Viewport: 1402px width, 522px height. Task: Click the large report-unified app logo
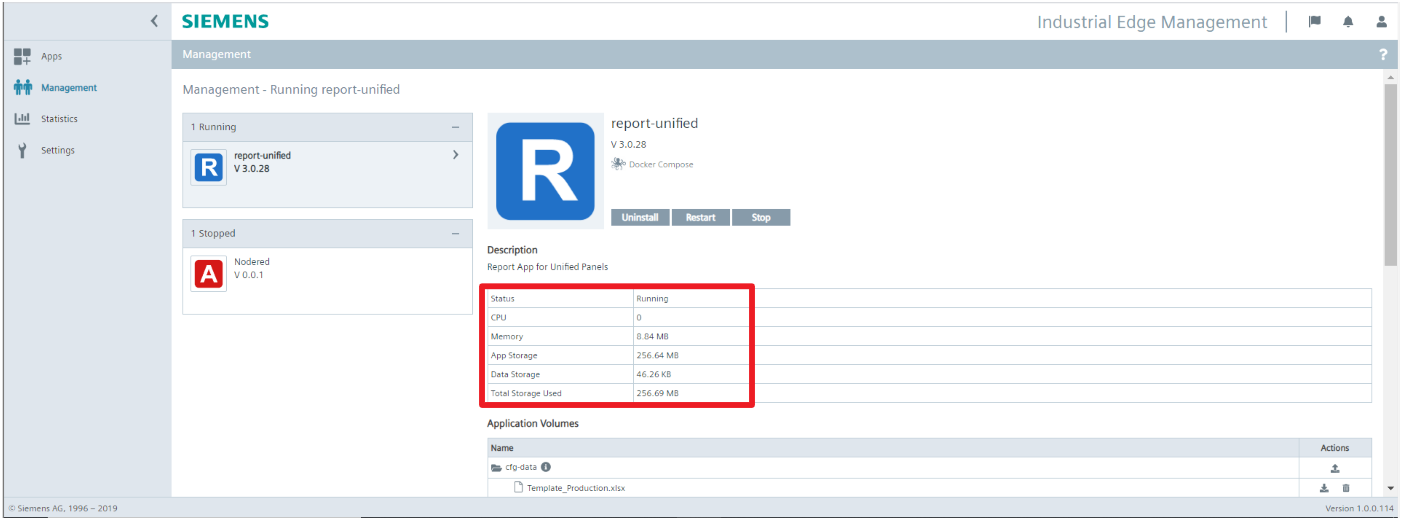(x=545, y=171)
